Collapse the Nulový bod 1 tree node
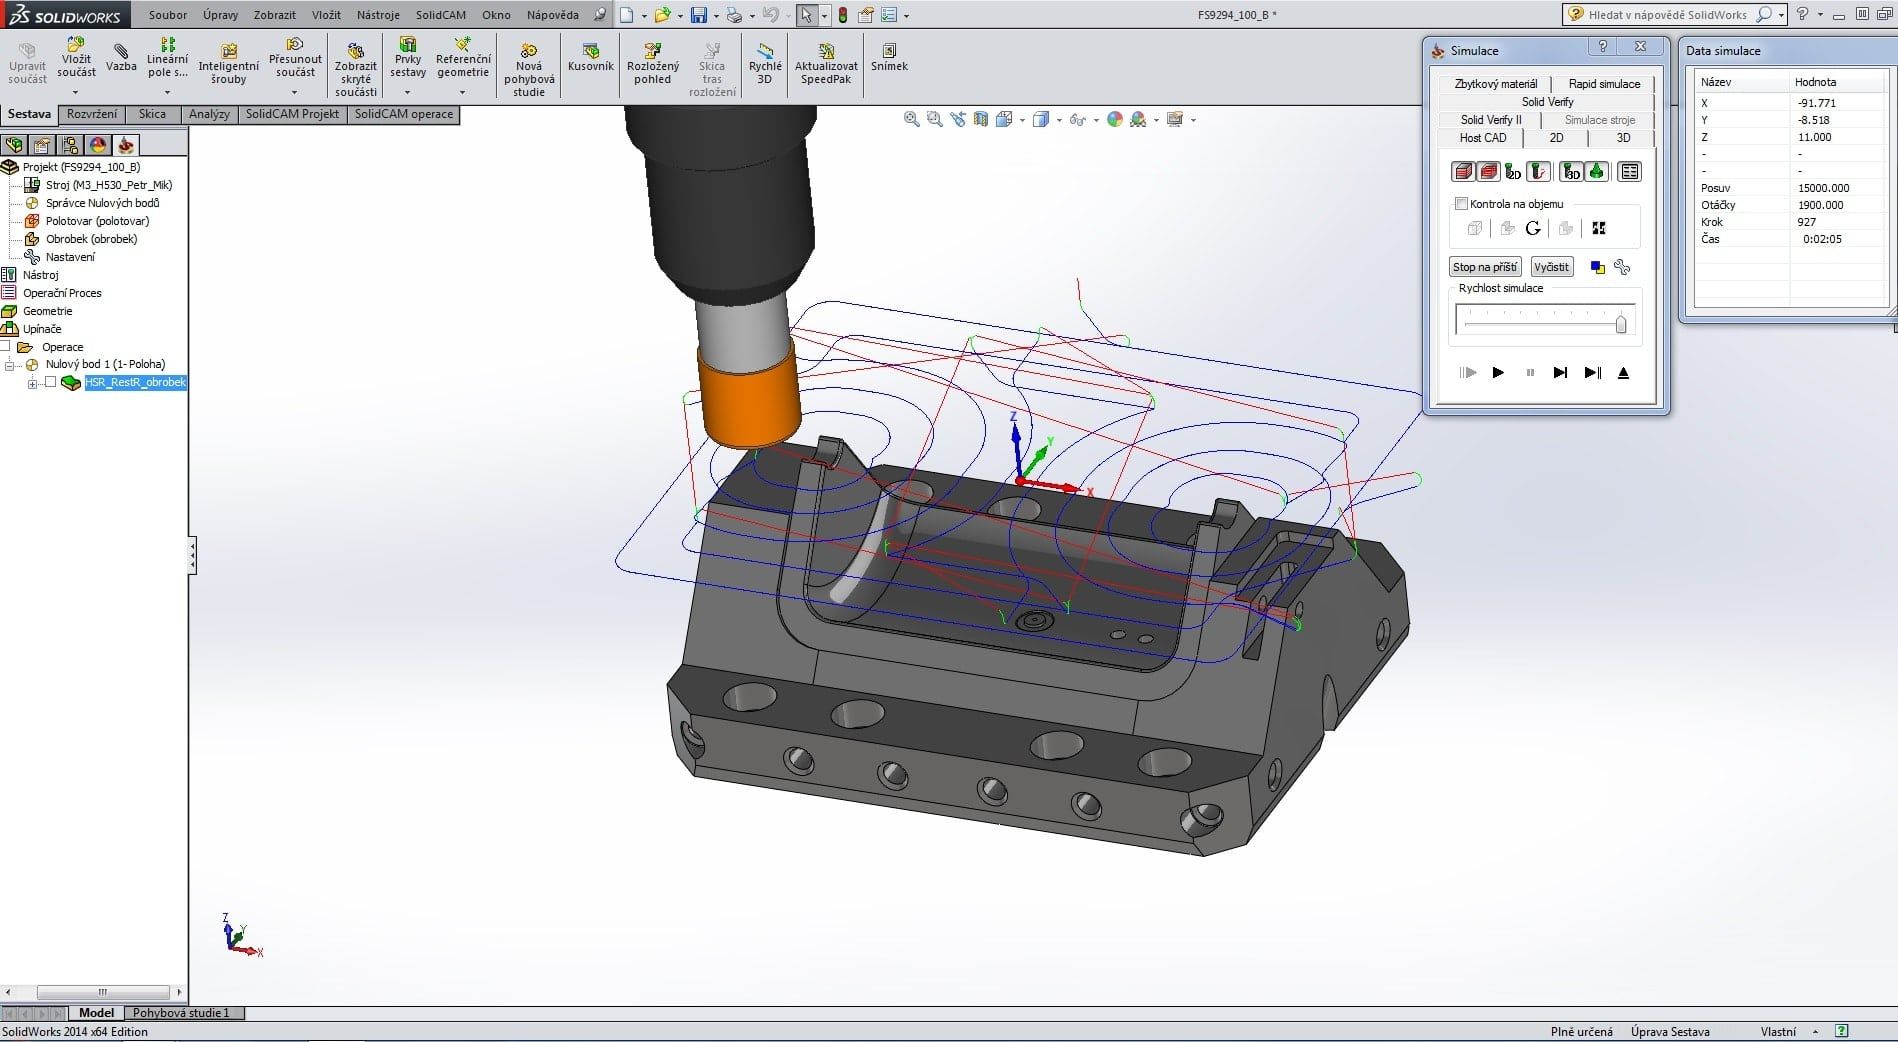 (x=9, y=365)
